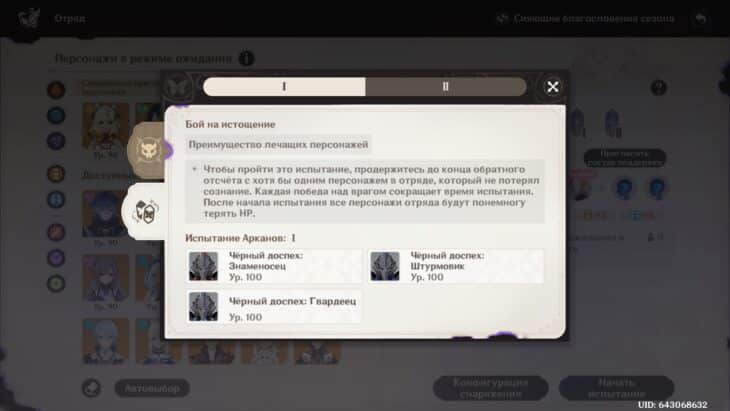730x411 pixels.
Task: Click the back arrow icon in top bar
Action: [x=701, y=19]
